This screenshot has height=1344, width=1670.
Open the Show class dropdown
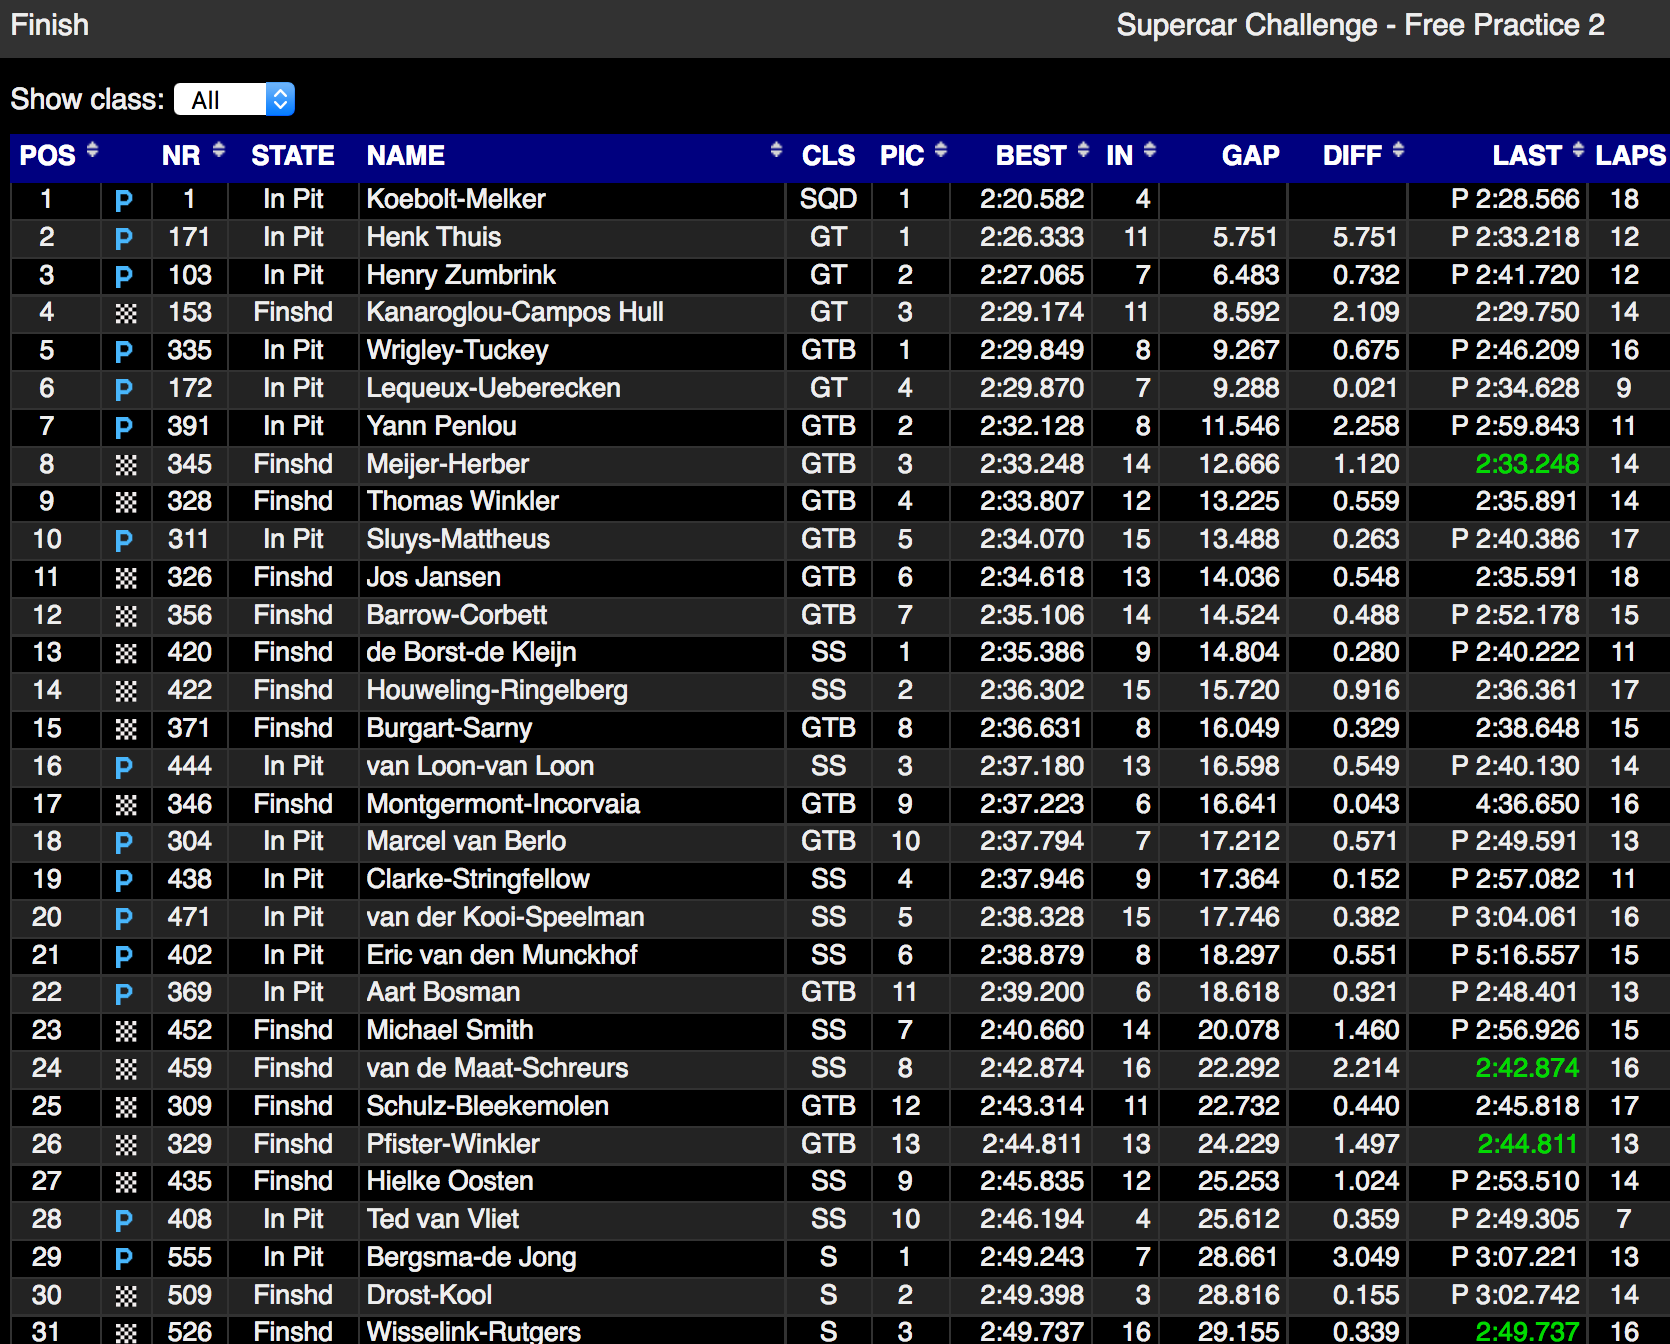[234, 99]
